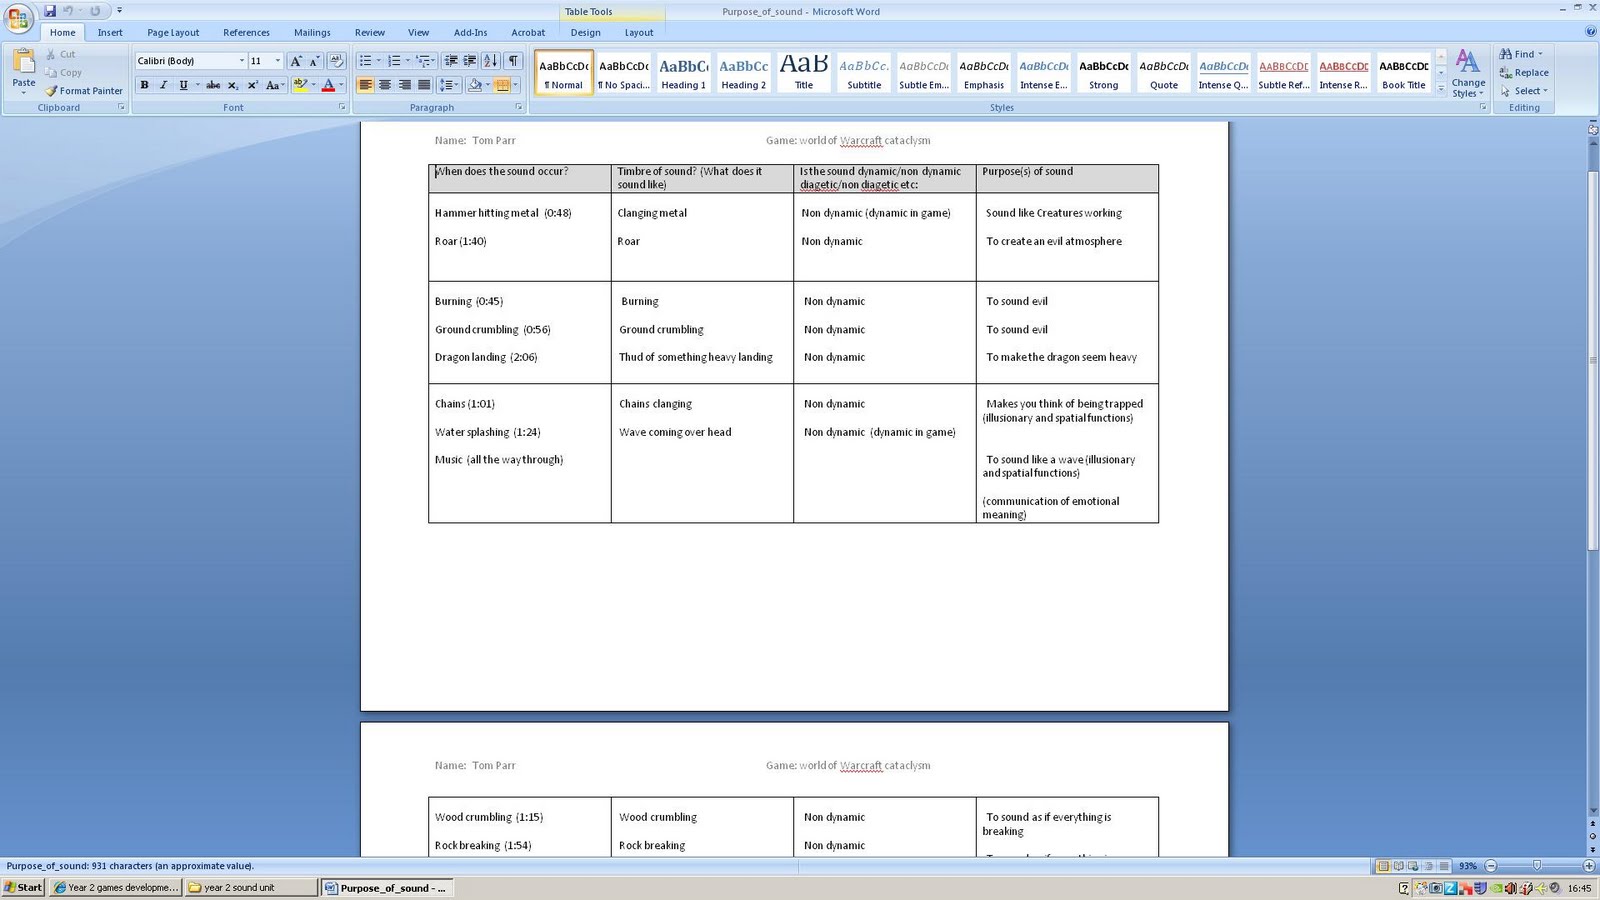Screen dimensions: 1600x900
Task: Customize Quick Access Toolbar dropdown
Action: [x=119, y=11]
